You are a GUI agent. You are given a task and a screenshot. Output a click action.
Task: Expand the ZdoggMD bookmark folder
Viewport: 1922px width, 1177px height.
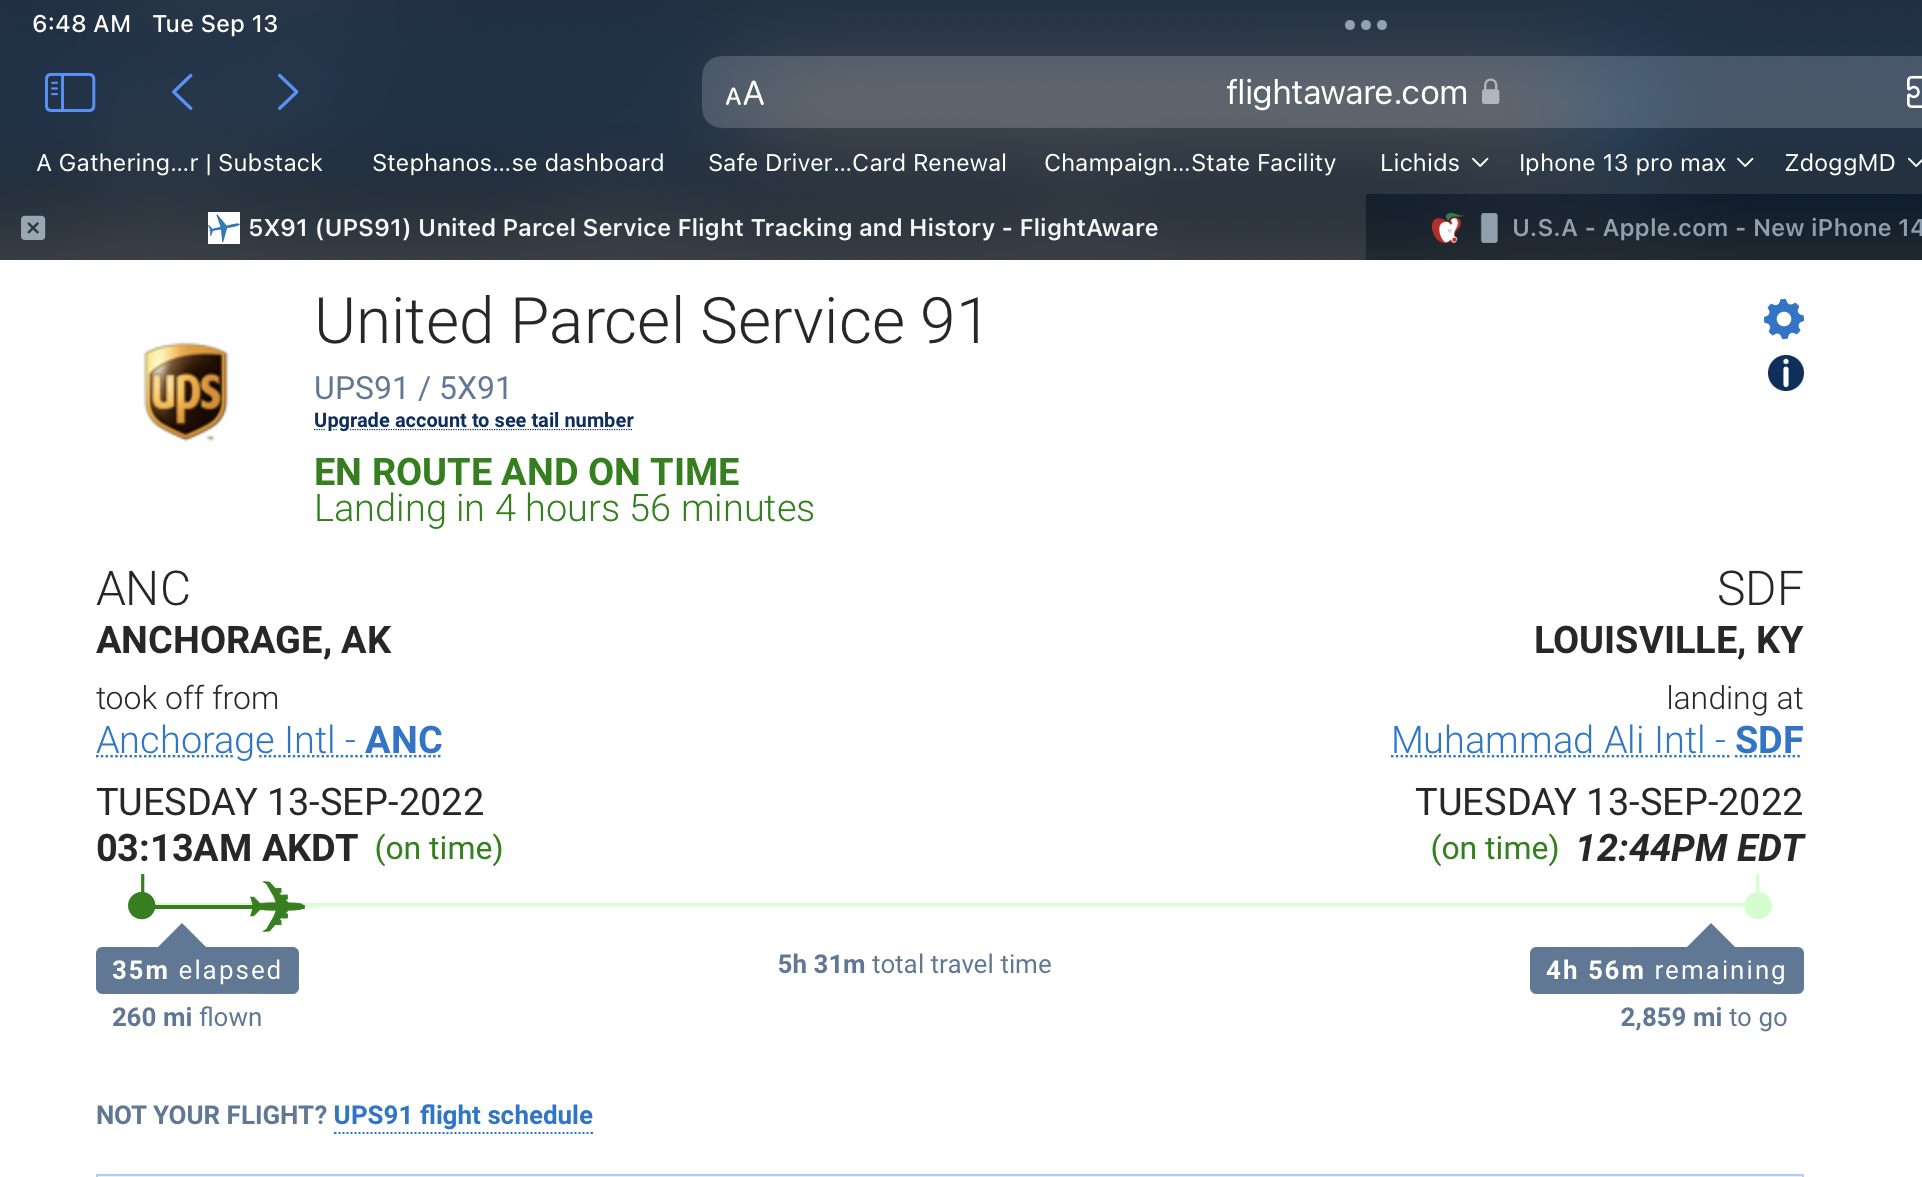coord(1851,163)
